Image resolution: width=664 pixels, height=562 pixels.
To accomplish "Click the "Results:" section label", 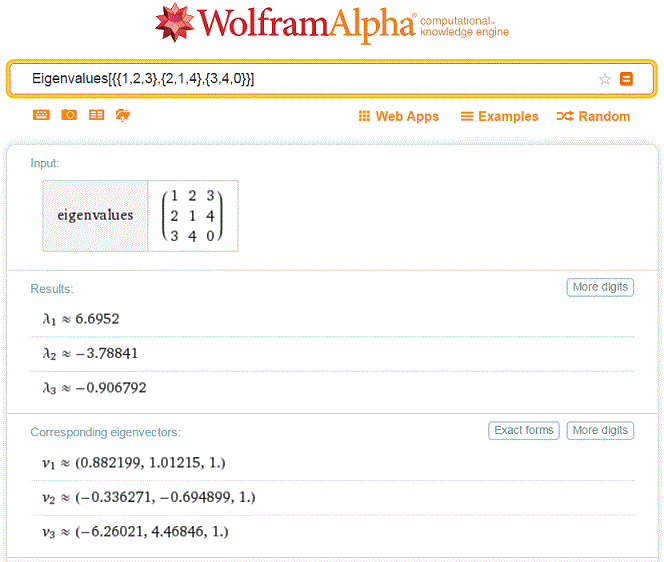I will [52, 289].
